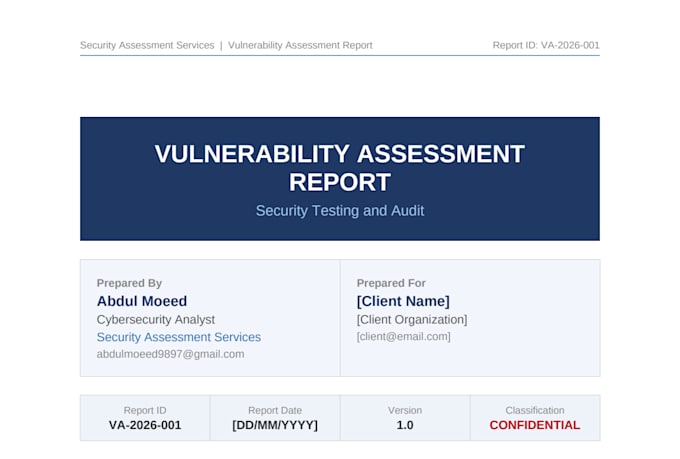680x459 pixels.
Task: Click the 'Report Date' label
Action: 275,410
